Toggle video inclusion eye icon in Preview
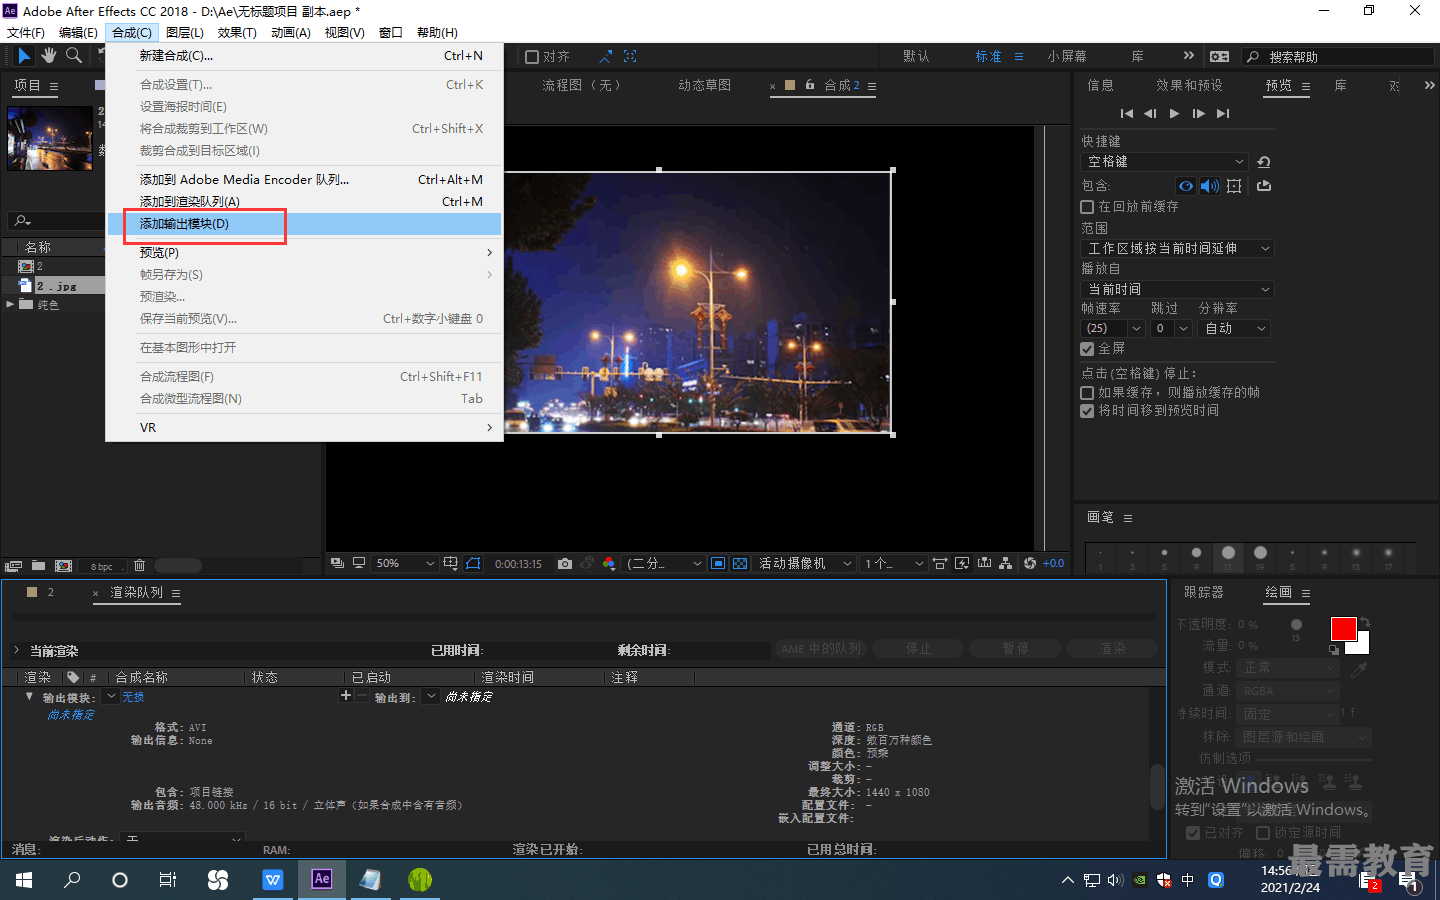The height and width of the screenshot is (900, 1440). [x=1186, y=186]
